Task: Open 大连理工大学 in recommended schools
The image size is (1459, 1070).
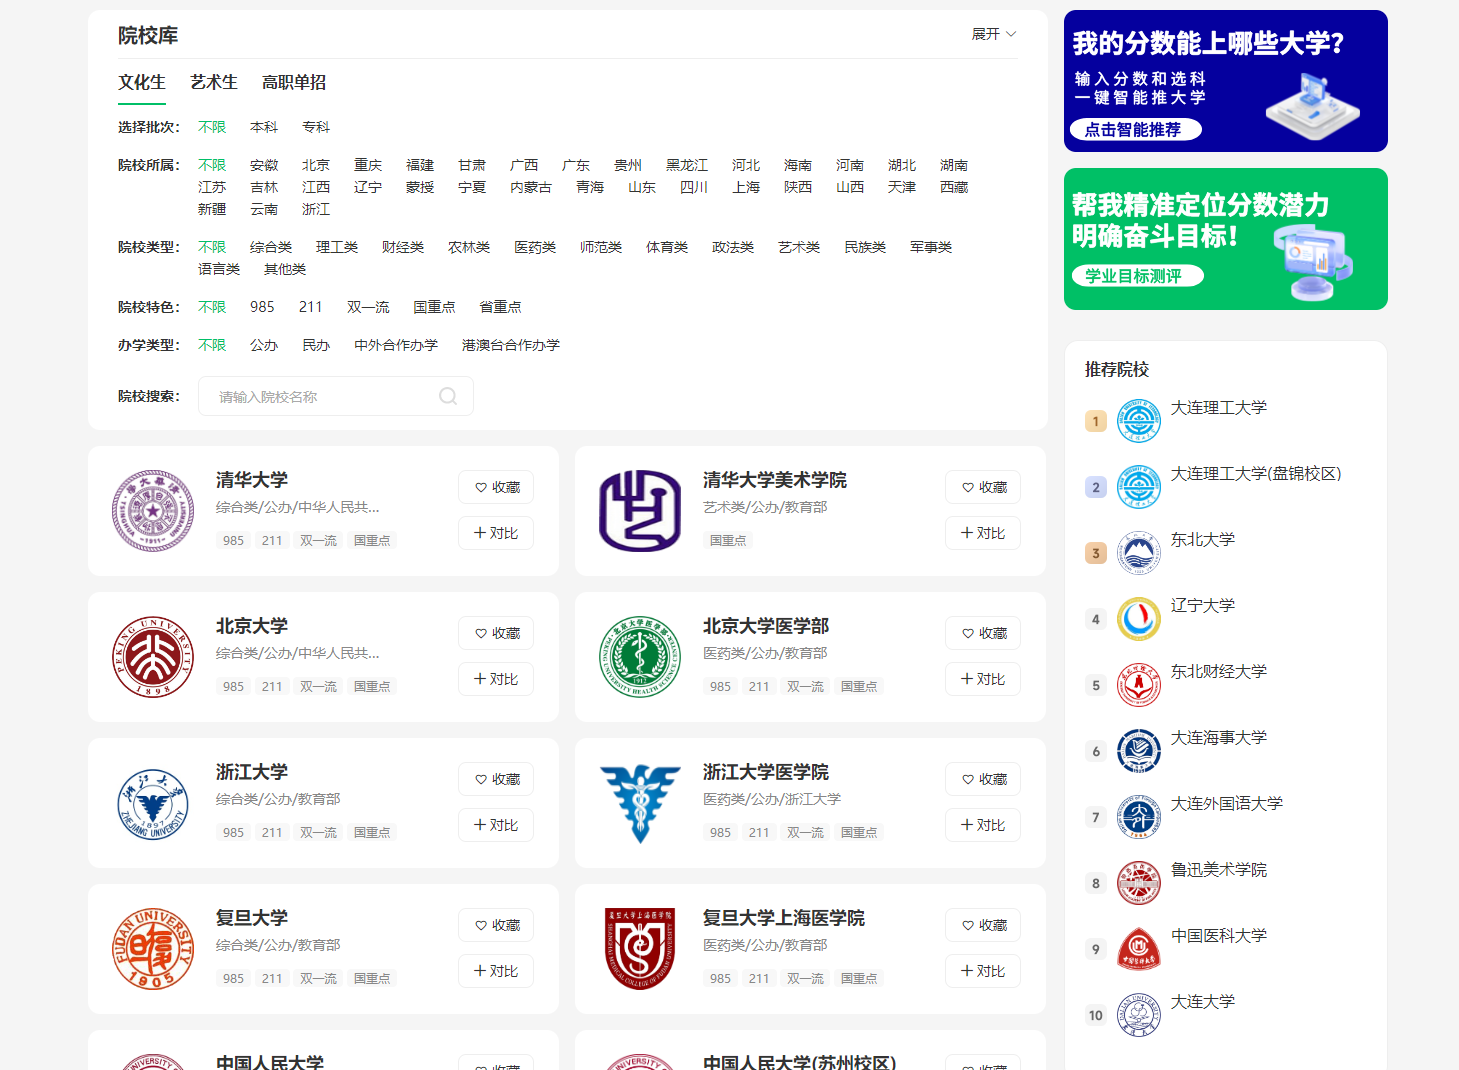Action: [x=1219, y=408]
